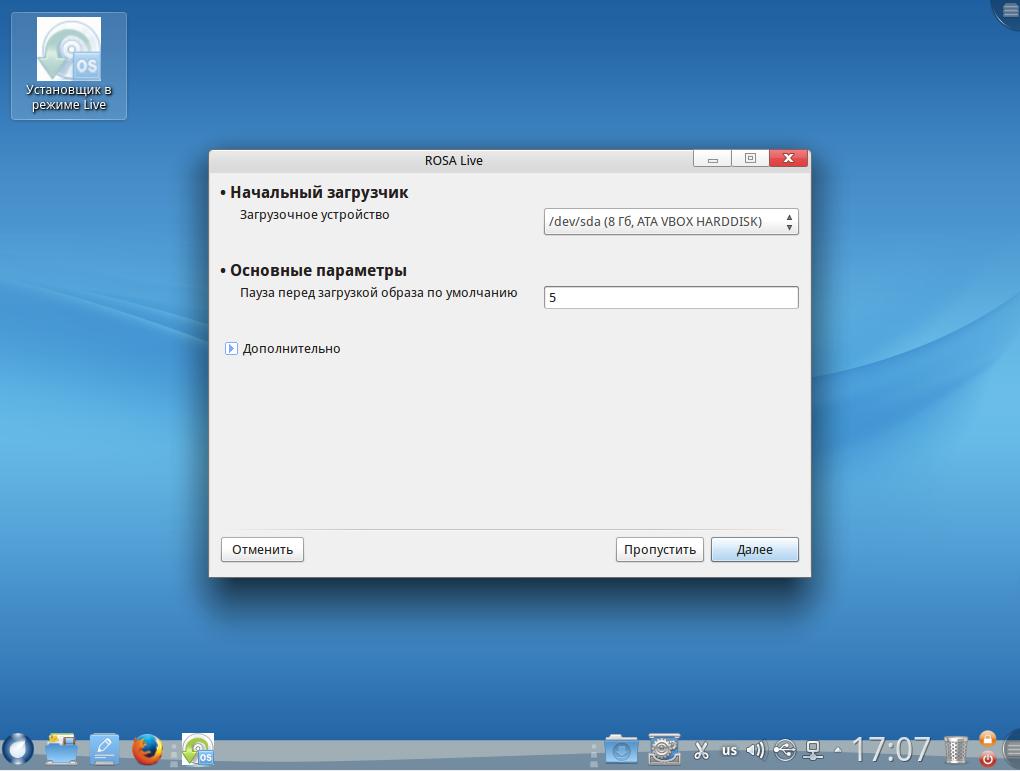Click the 'Отменить' button
Image resolution: width=1020 pixels, height=771 pixels.
(x=262, y=549)
